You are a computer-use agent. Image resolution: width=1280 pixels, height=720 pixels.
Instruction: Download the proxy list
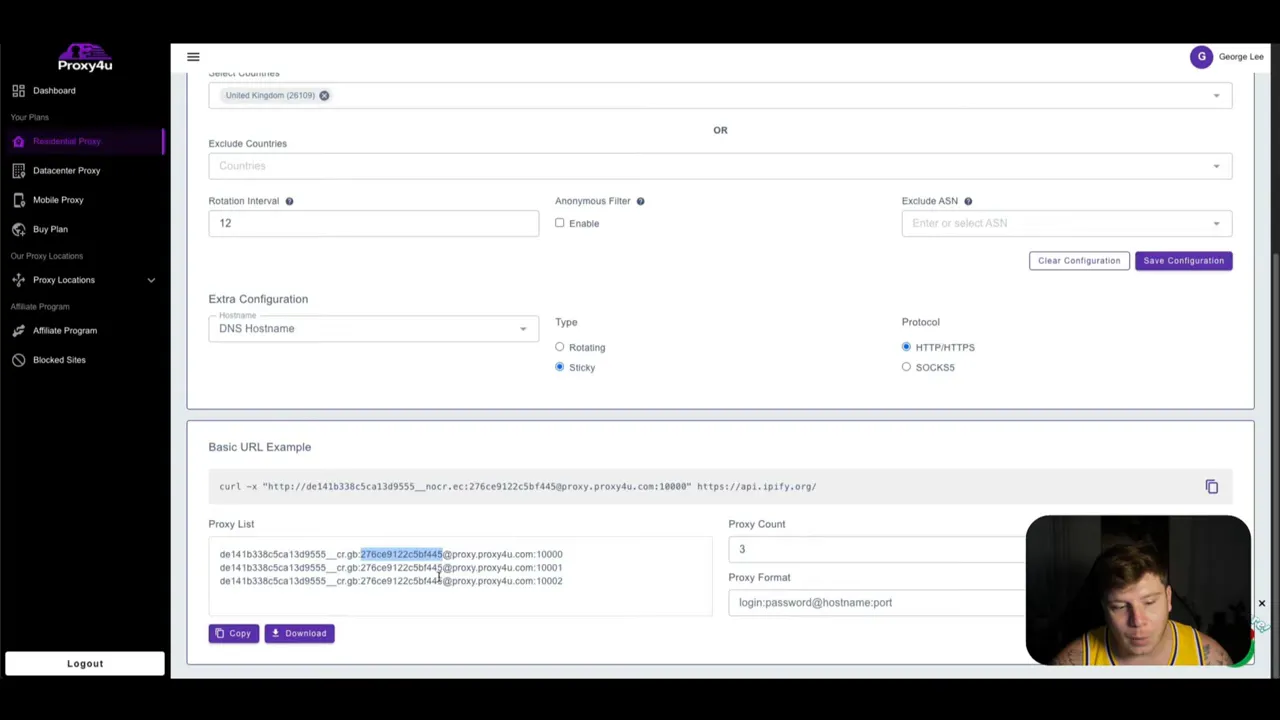[298, 632]
